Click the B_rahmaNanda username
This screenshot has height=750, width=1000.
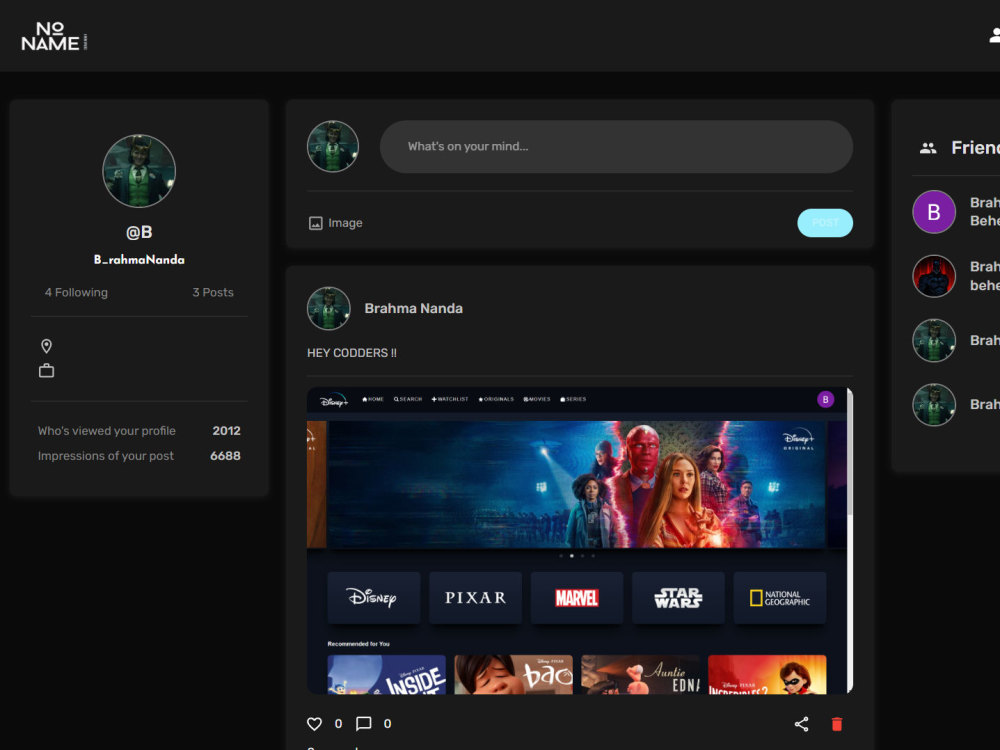point(139,260)
